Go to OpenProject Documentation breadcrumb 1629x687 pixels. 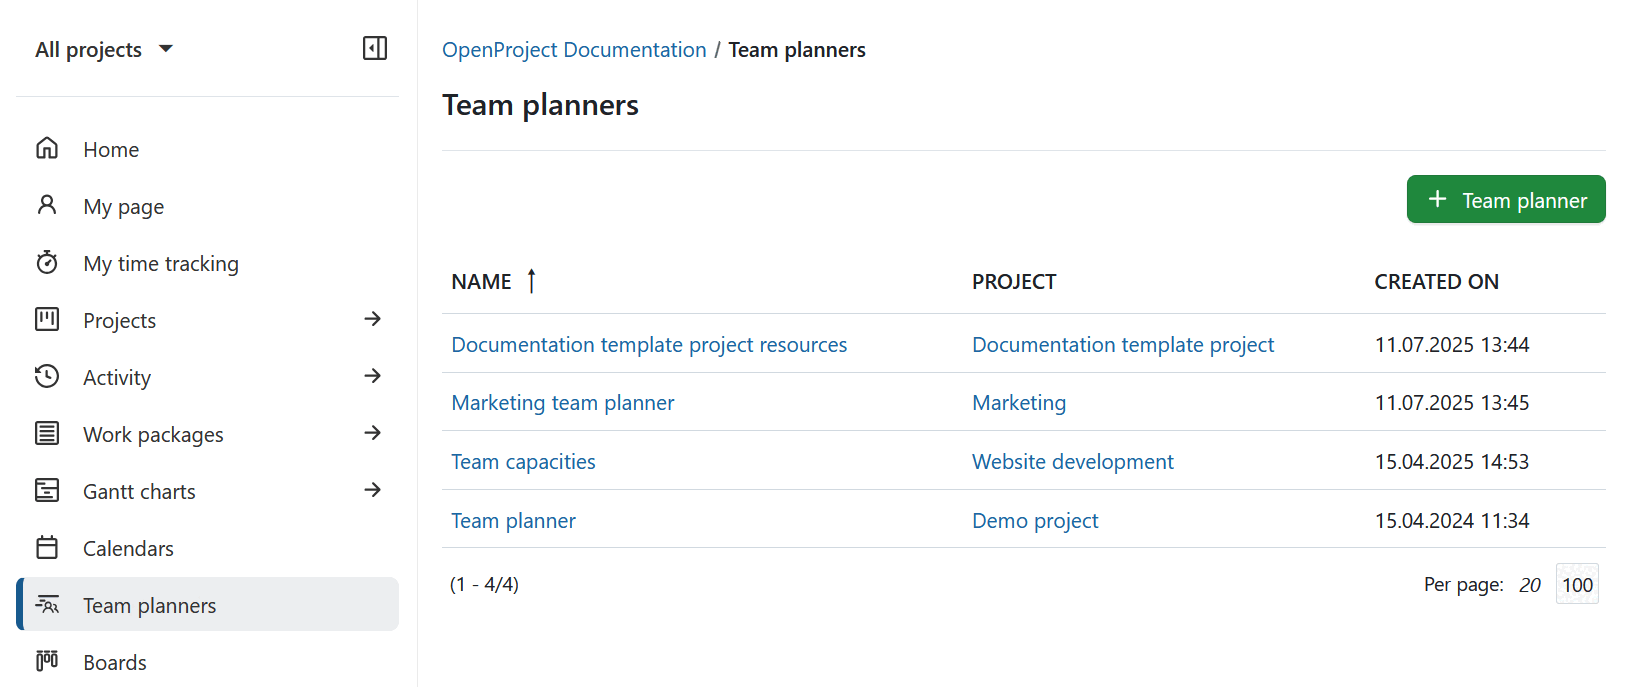(x=574, y=50)
